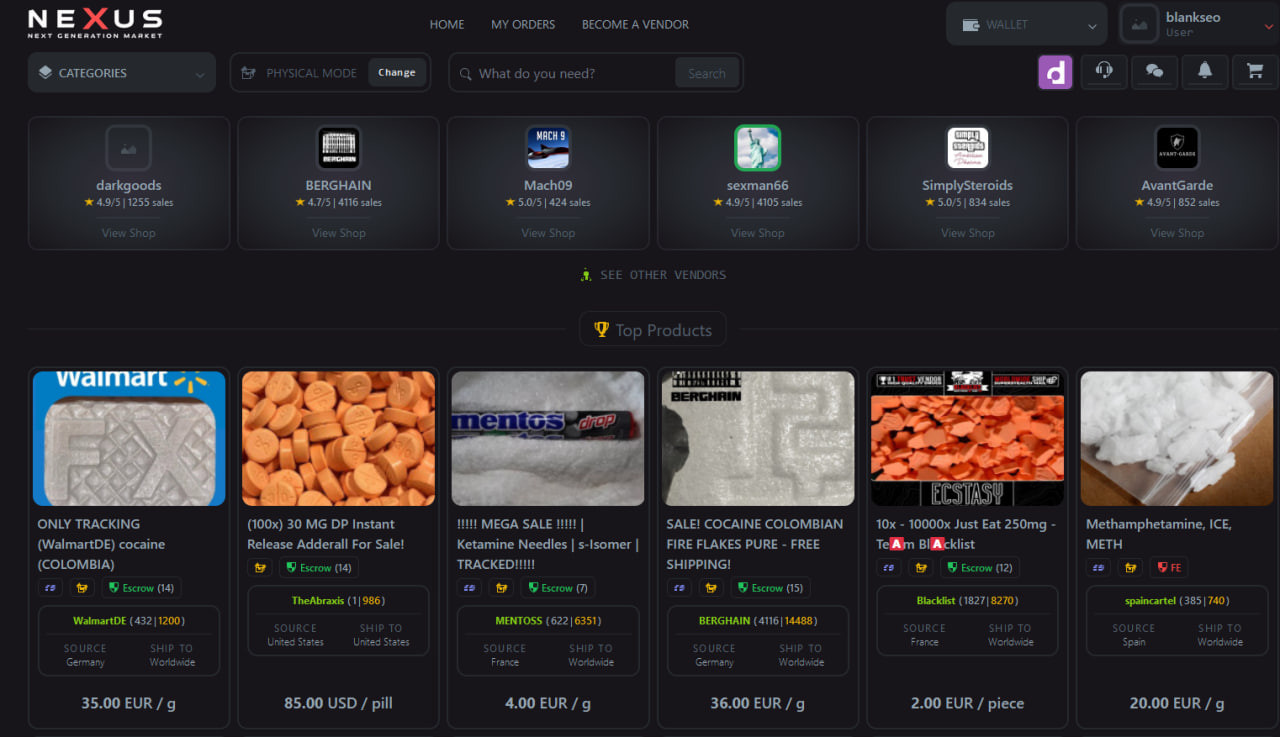Open the chat messages icon

click(1154, 71)
